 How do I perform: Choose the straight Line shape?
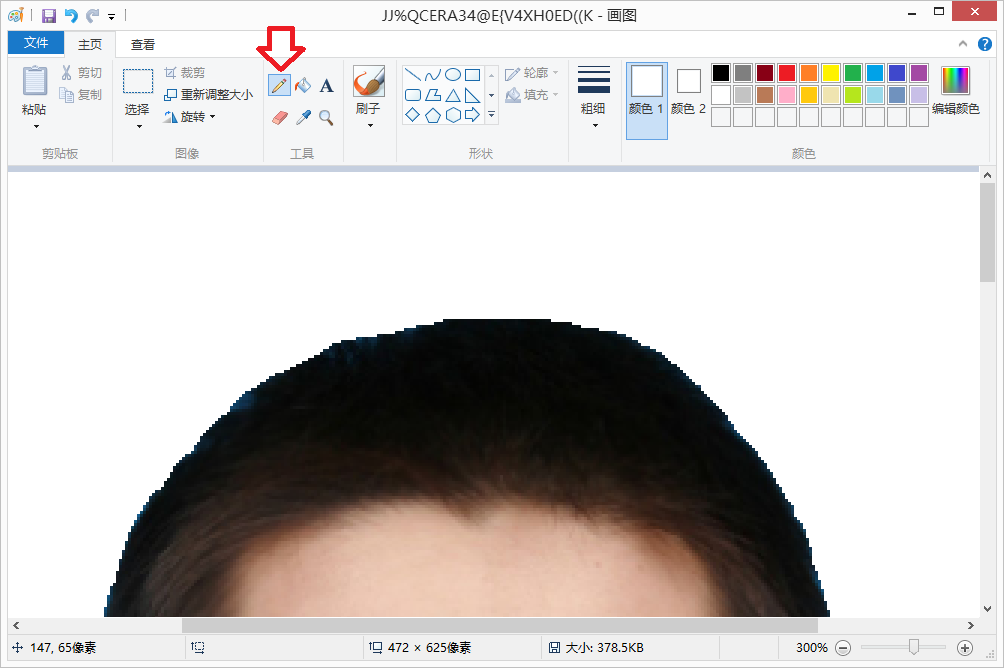pyautogui.click(x=413, y=75)
